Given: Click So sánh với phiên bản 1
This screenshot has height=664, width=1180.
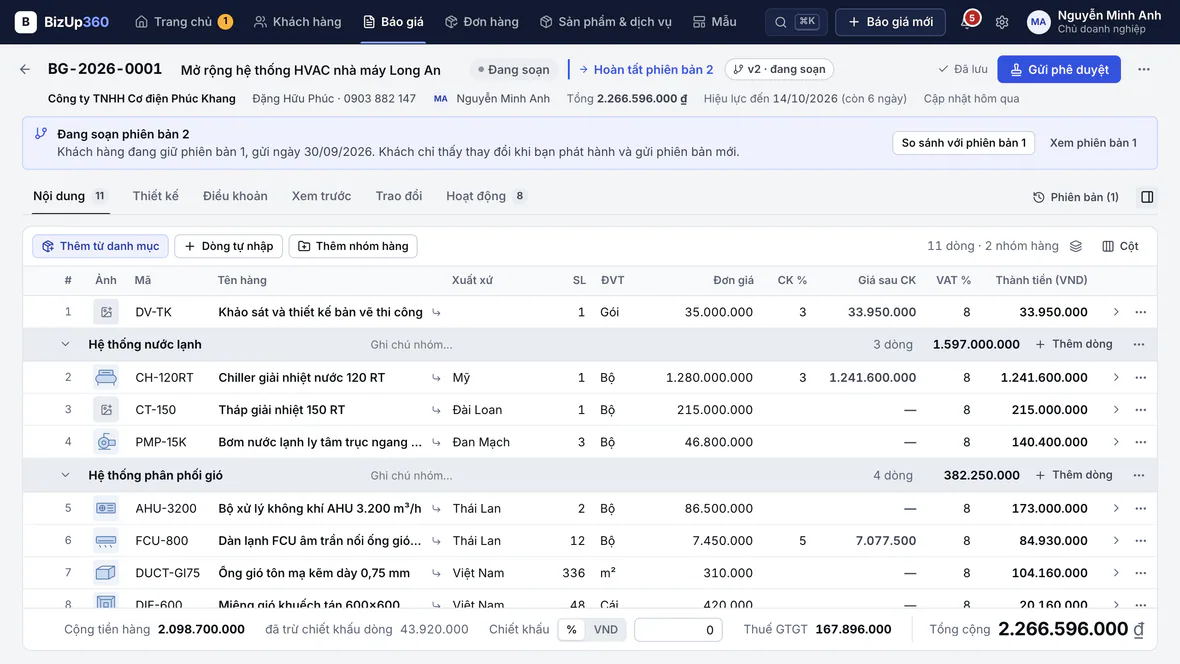Looking at the screenshot, I should (963, 143).
